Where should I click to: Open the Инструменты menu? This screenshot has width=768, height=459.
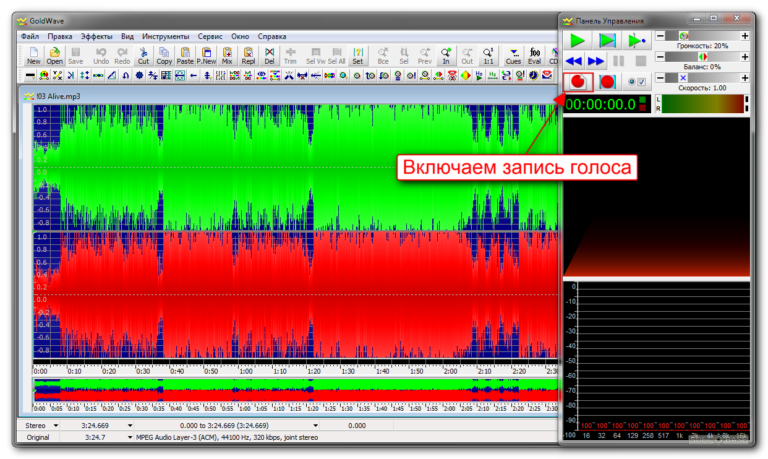pyautogui.click(x=164, y=36)
